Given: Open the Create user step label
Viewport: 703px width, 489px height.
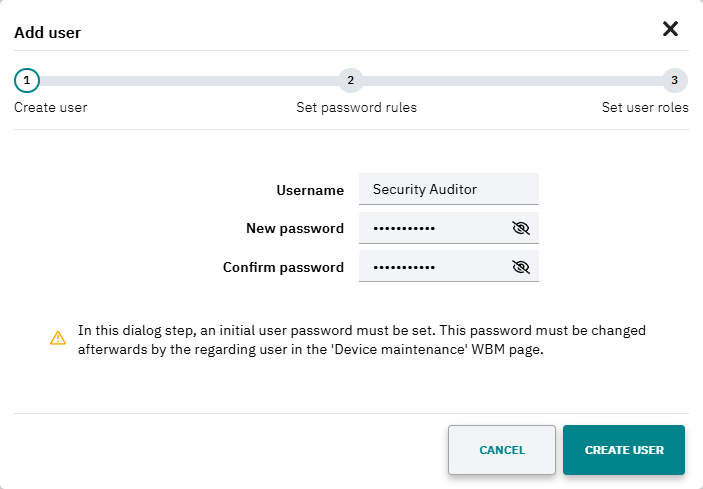Looking at the screenshot, I should tap(51, 108).
